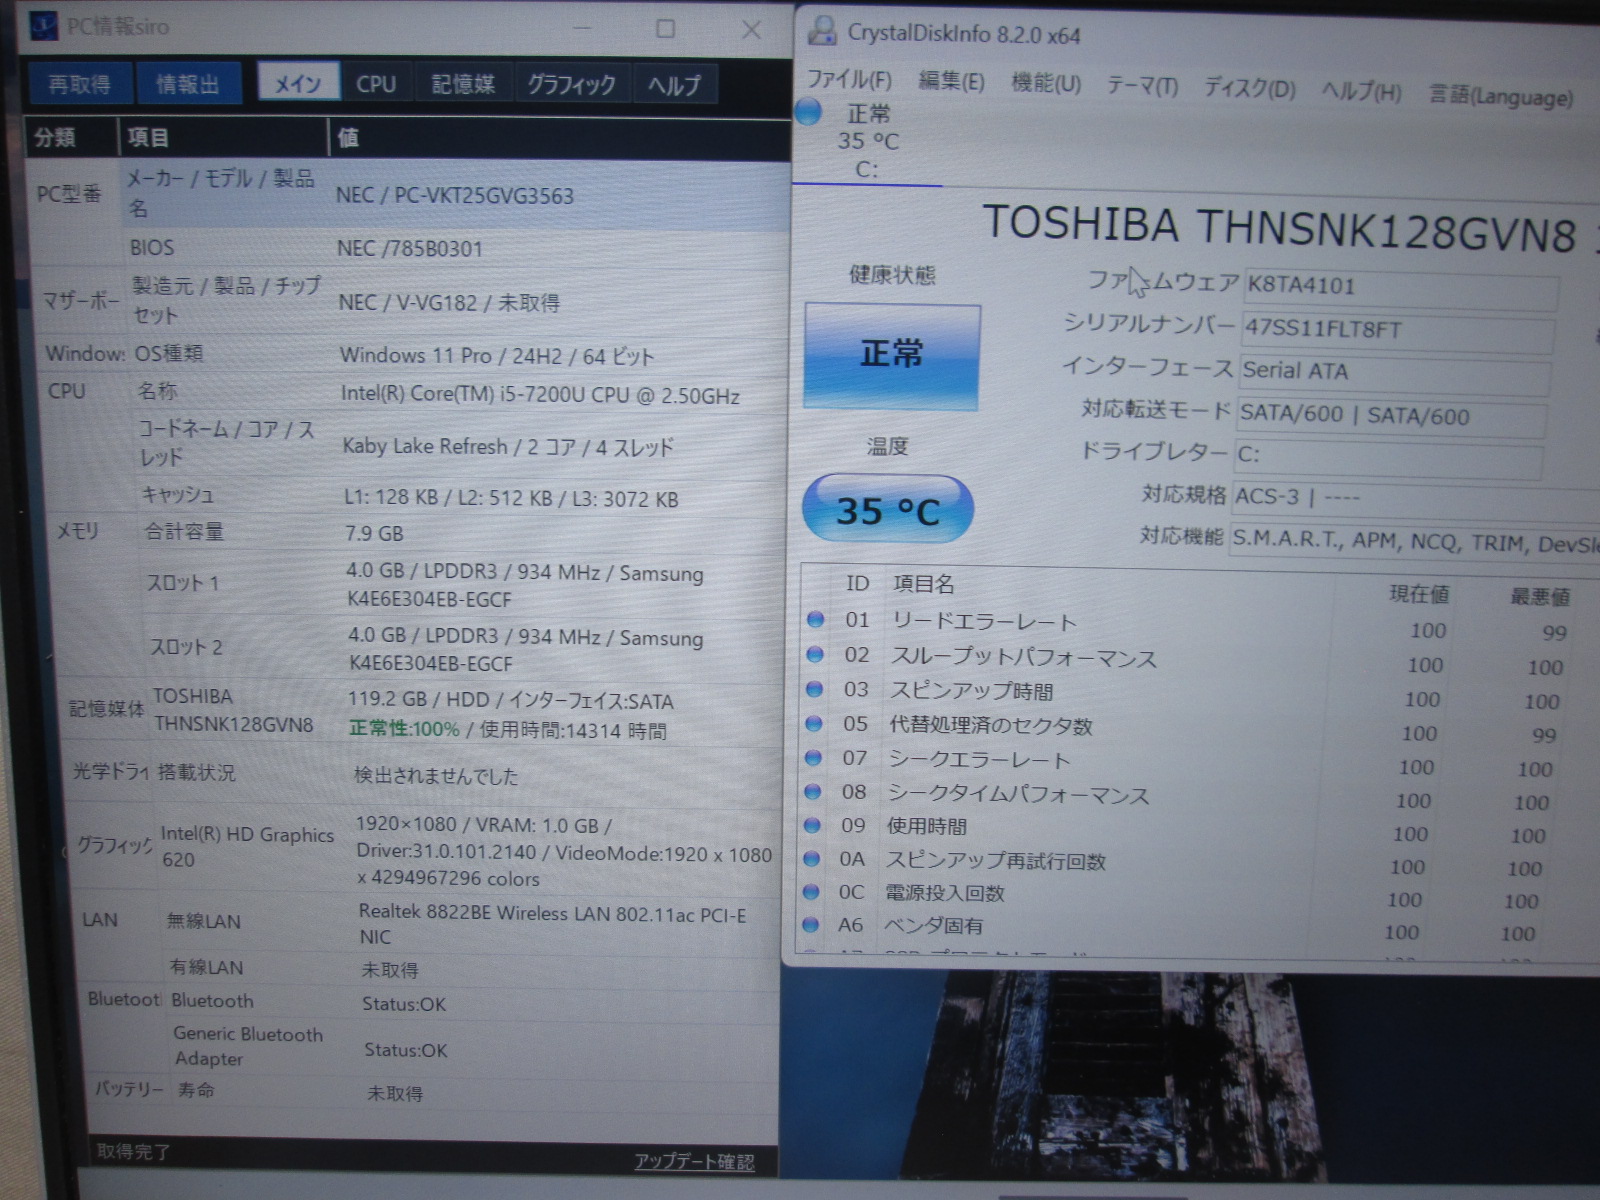Click the BIOS value NEC /785B0301
Viewport: 1600px width, 1200px height.
coord(410,248)
